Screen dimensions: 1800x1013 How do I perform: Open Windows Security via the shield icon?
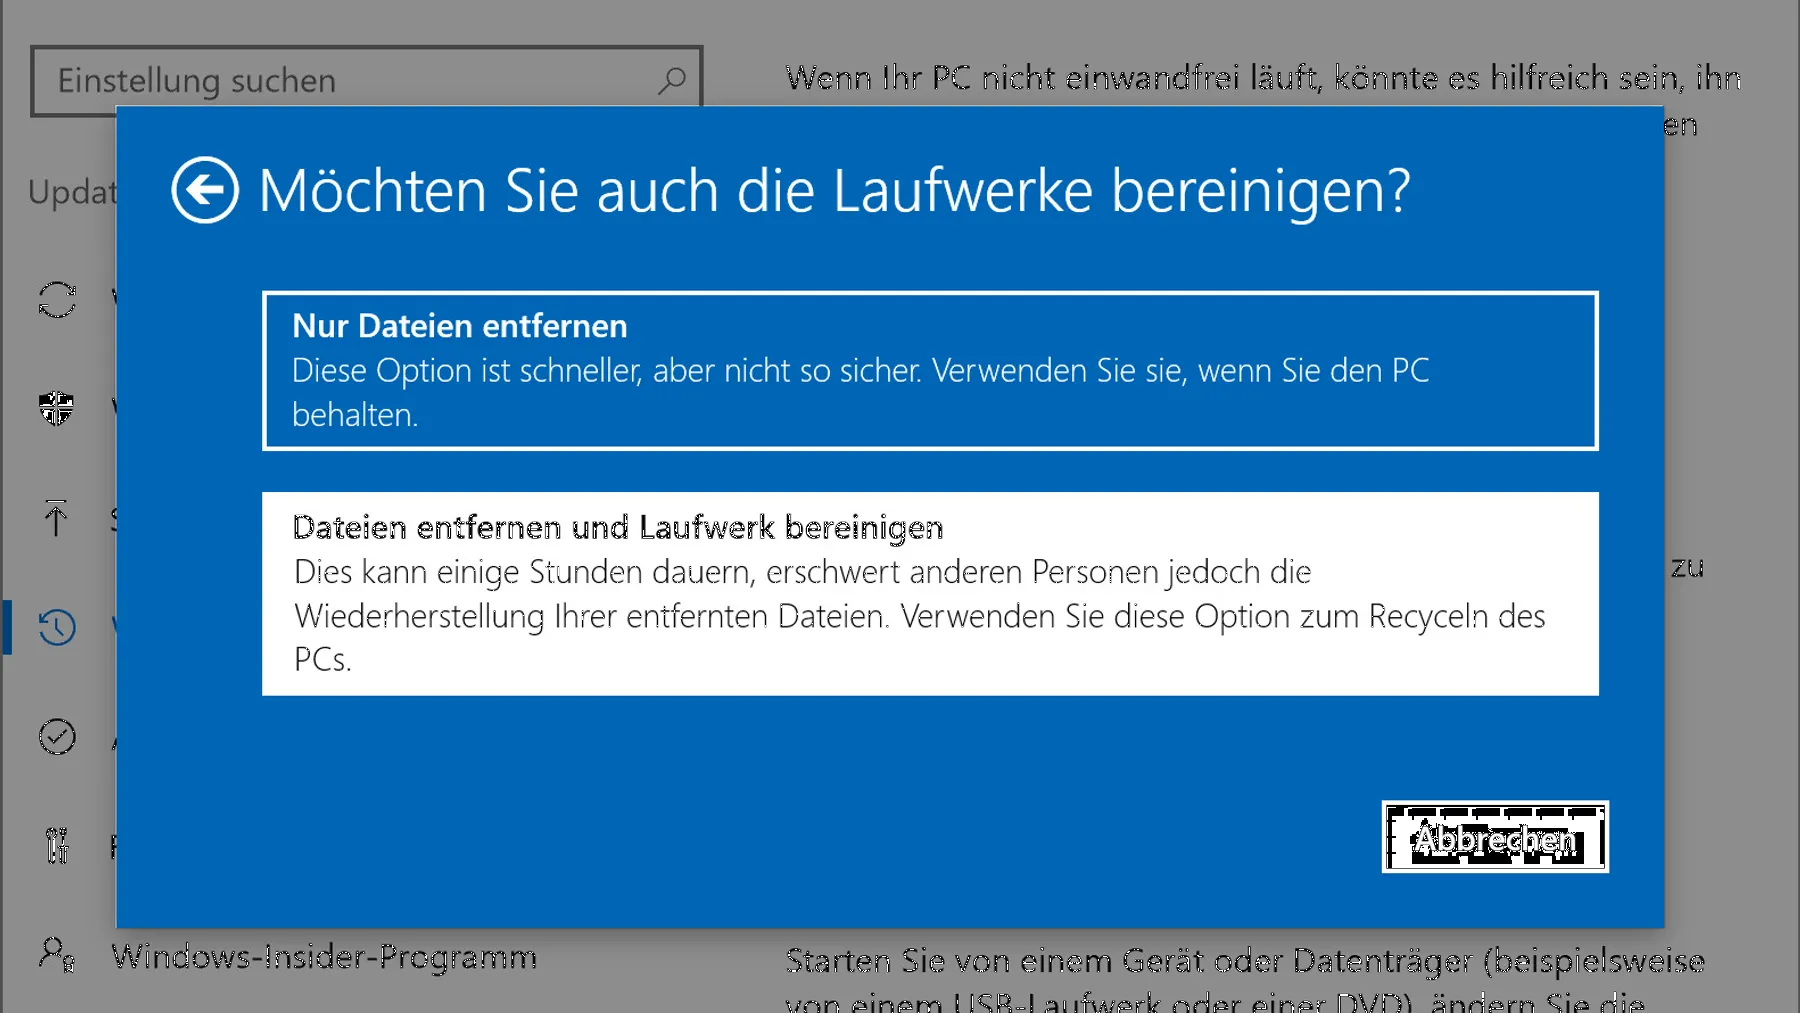tap(57, 409)
